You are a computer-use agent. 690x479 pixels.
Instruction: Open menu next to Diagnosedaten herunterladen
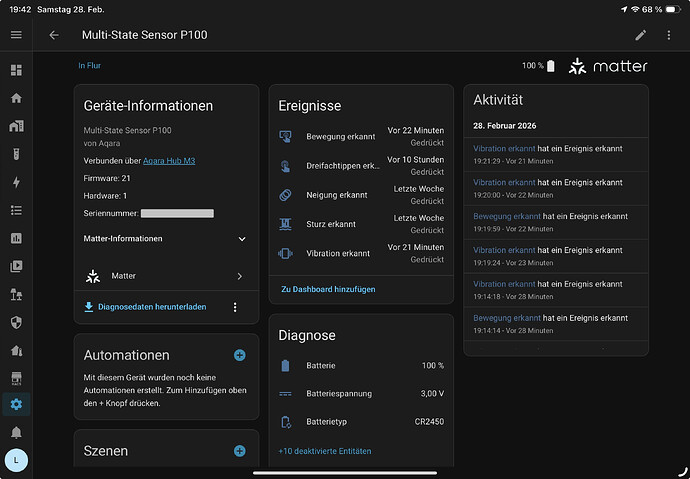click(236, 307)
